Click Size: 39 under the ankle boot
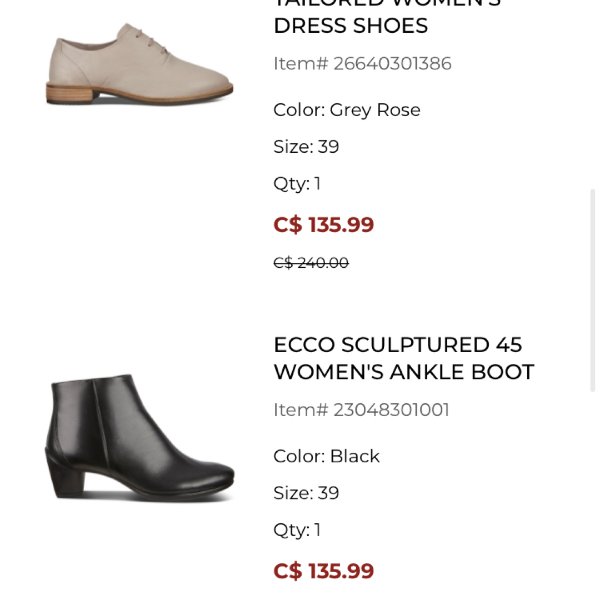This screenshot has width=600, height=600. coord(306,493)
